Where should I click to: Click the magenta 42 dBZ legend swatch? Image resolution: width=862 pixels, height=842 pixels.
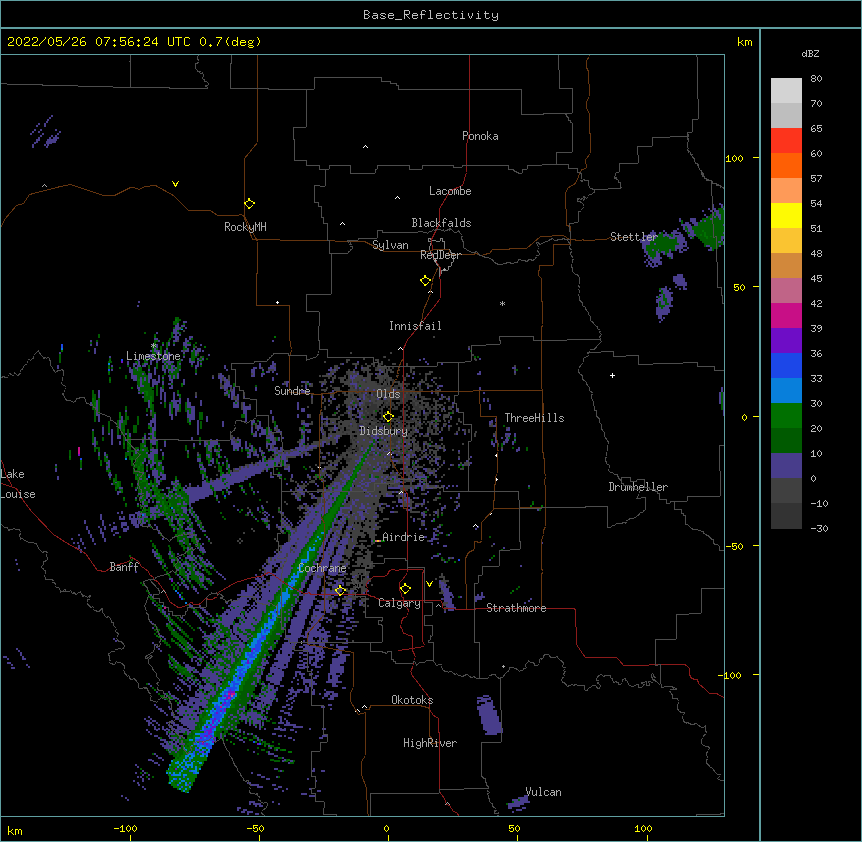coord(786,315)
